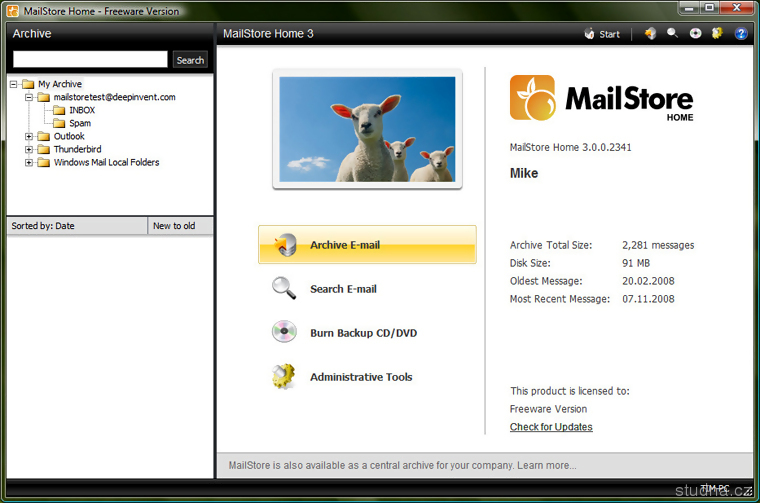760x503 pixels.
Task: Click the oldest message date 20.02.2008
Action: [x=648, y=281]
